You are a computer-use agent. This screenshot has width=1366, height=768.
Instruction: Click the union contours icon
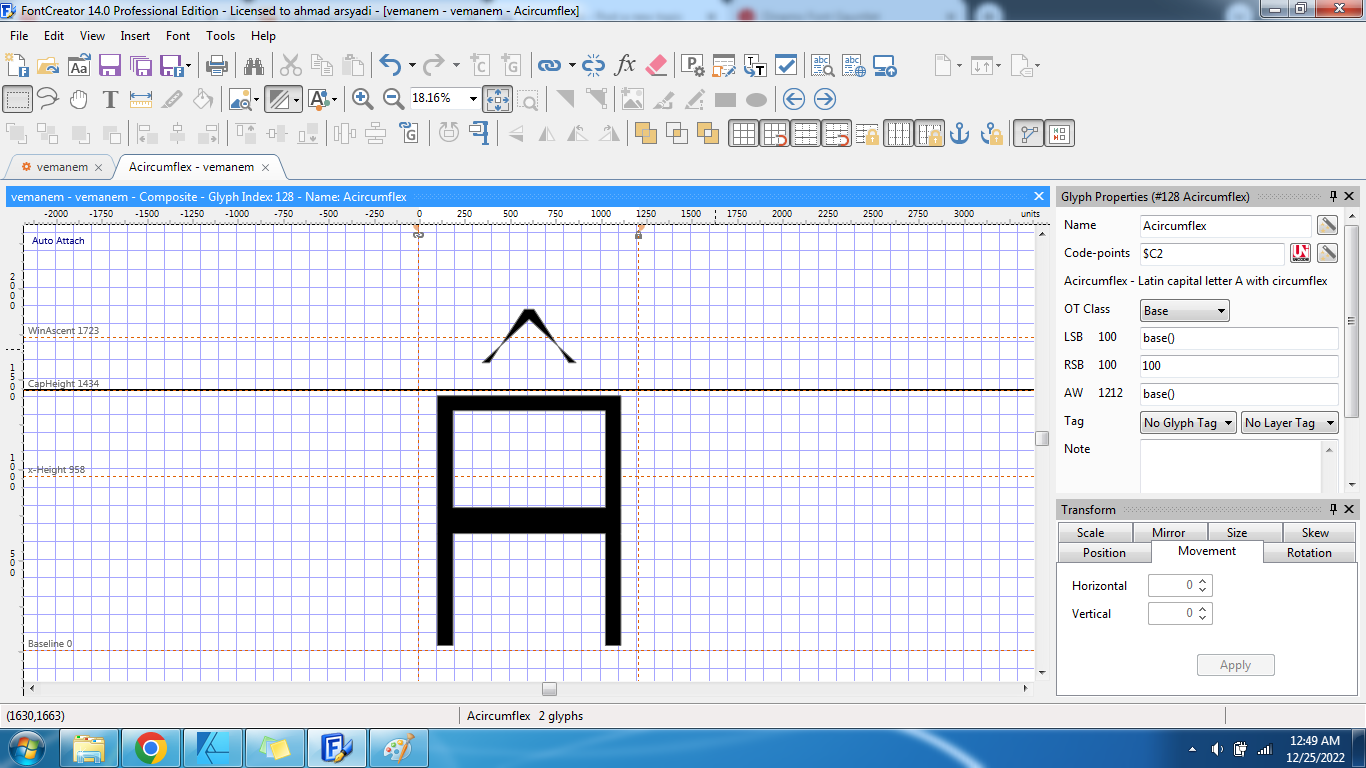(646, 133)
